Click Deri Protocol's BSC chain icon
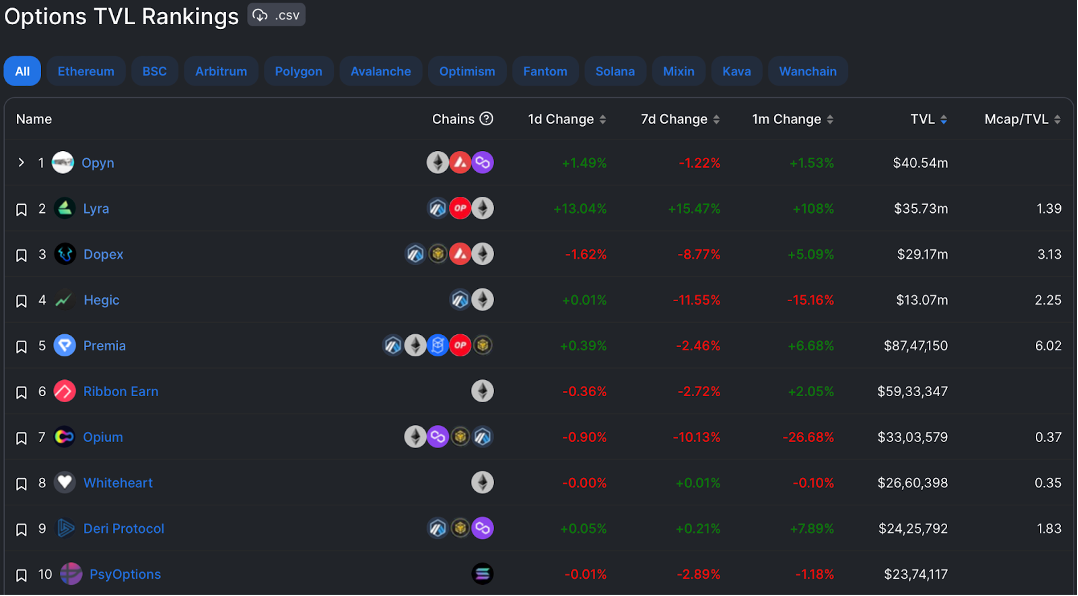The image size is (1078, 596). coord(460,528)
